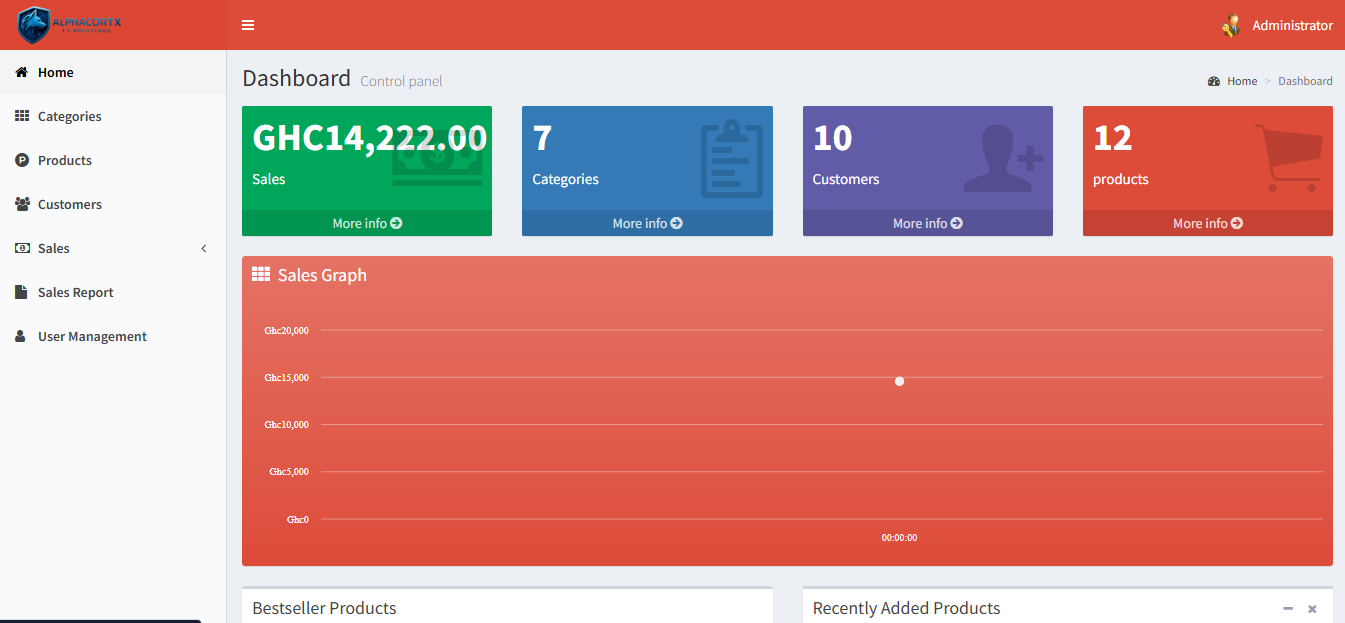The height and width of the screenshot is (623, 1345).
Task: Click the Ghc10,000 axis label
Action: (x=286, y=424)
